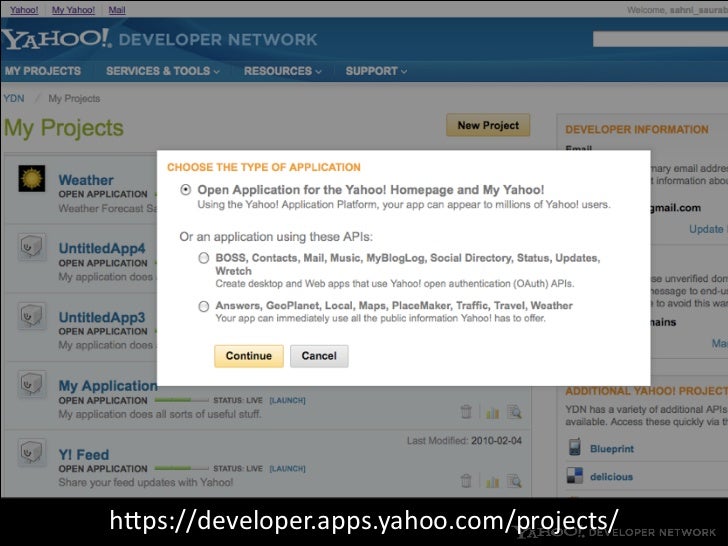Open the Y! Feed project link
Image resolution: width=728 pixels, height=546 pixels.
tap(84, 455)
